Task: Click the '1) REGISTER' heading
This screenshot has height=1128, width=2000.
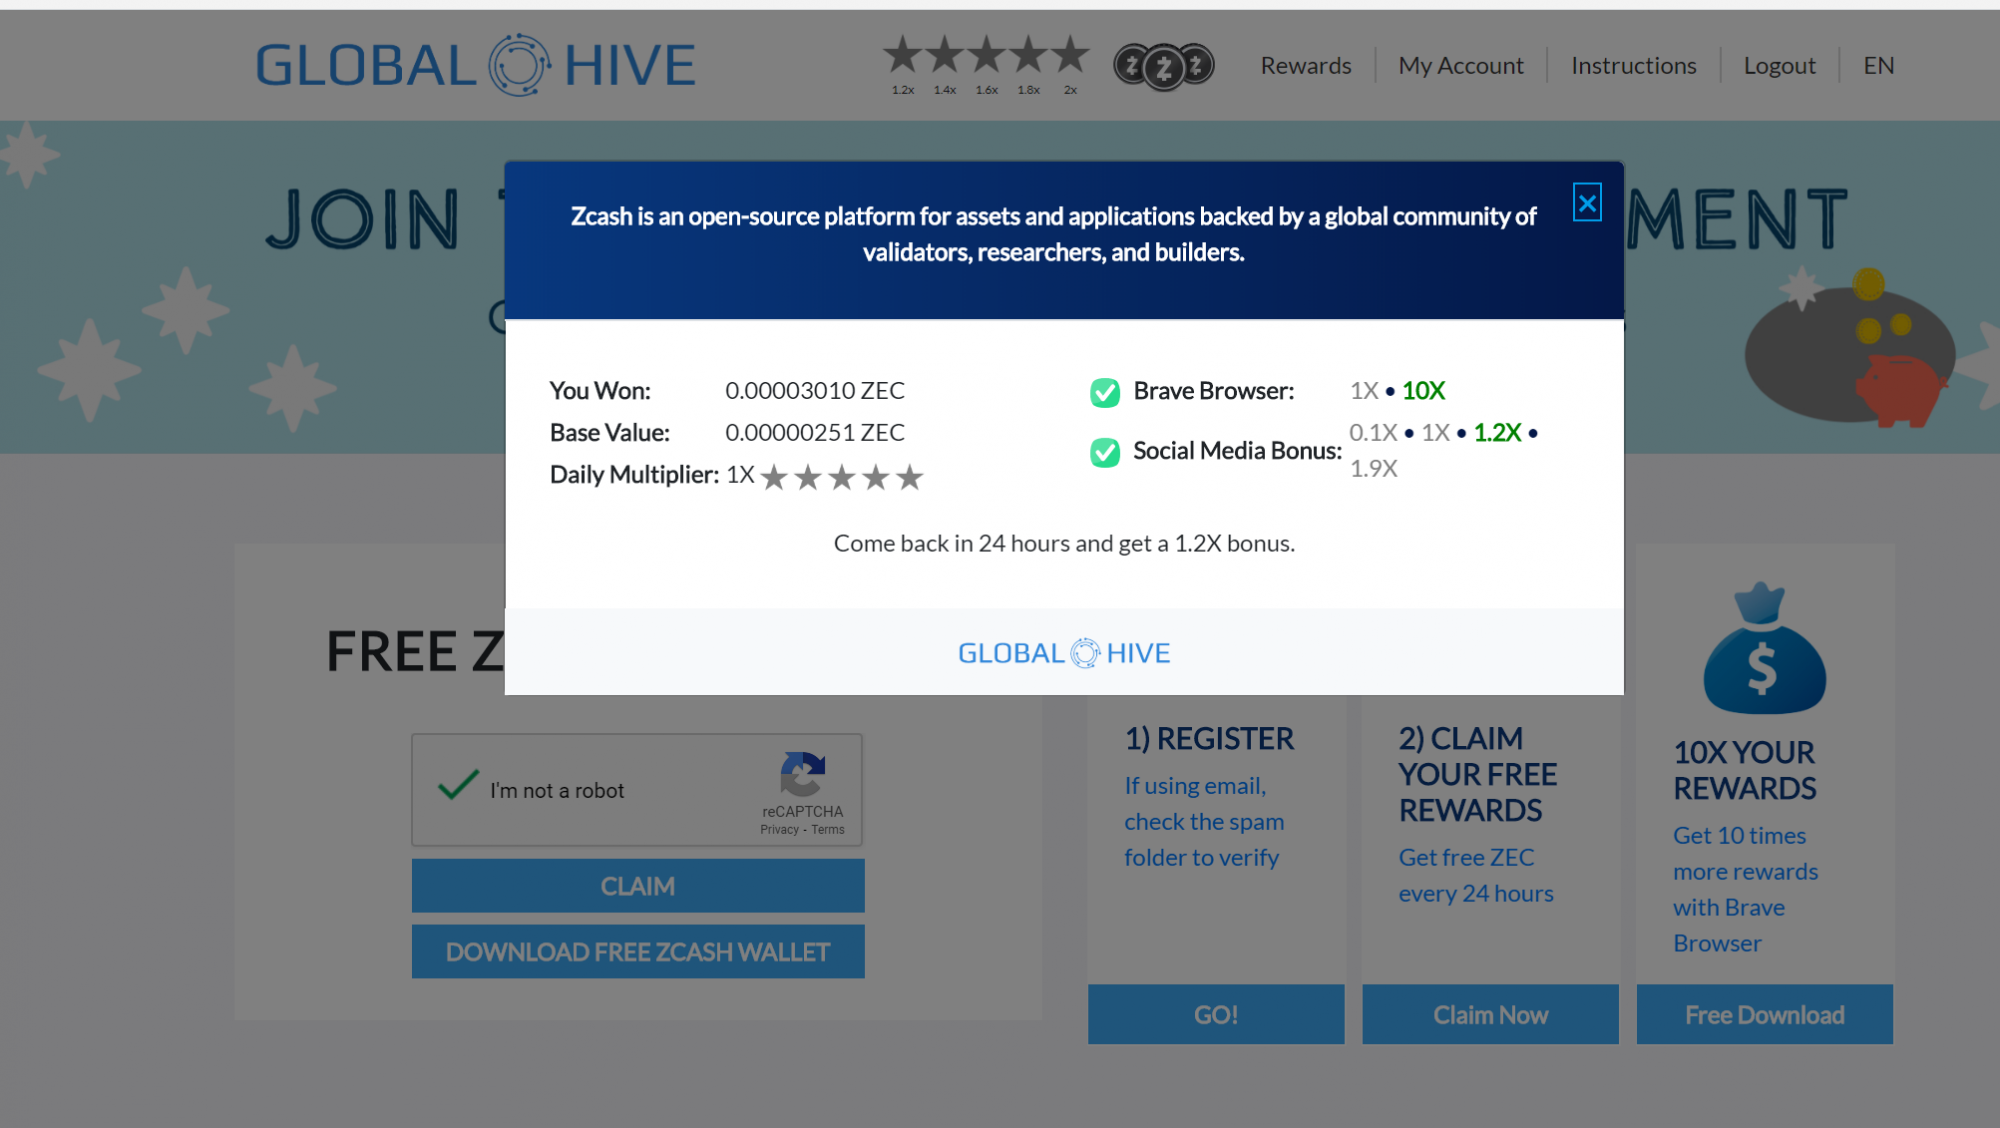Action: (1209, 739)
